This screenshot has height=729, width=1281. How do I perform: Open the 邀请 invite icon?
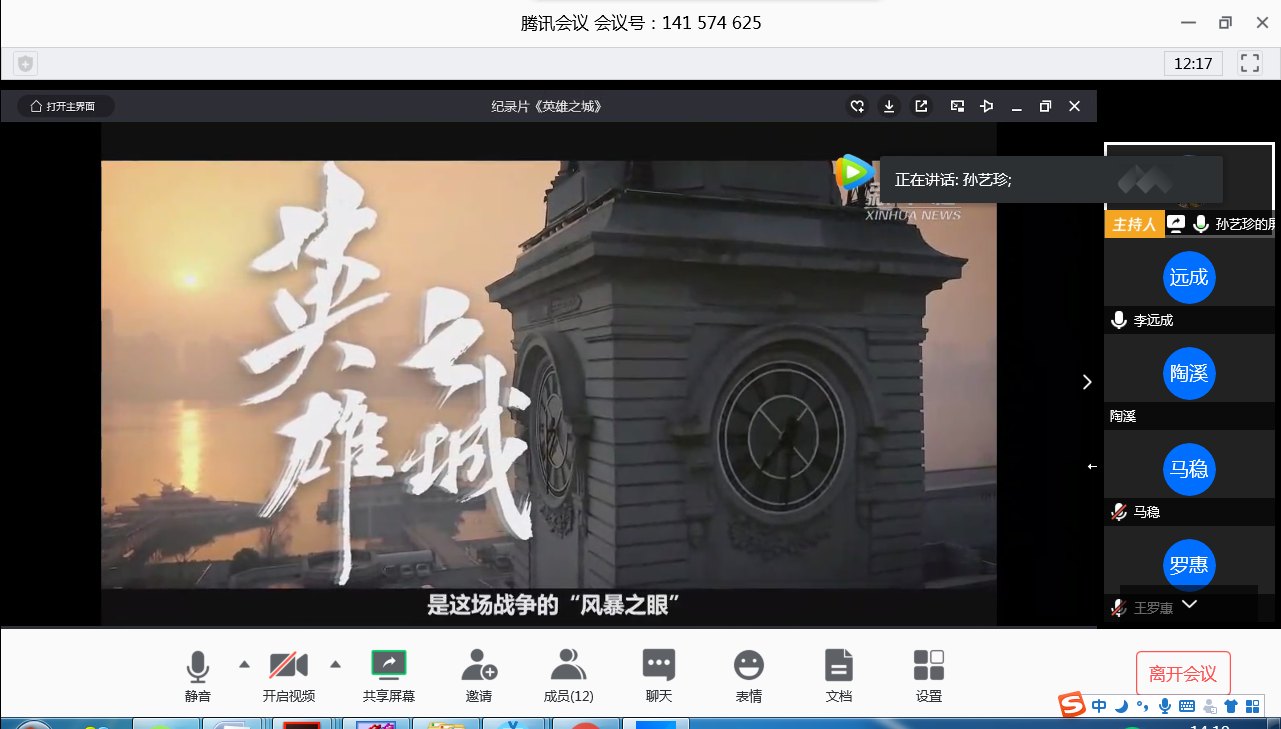click(x=478, y=674)
